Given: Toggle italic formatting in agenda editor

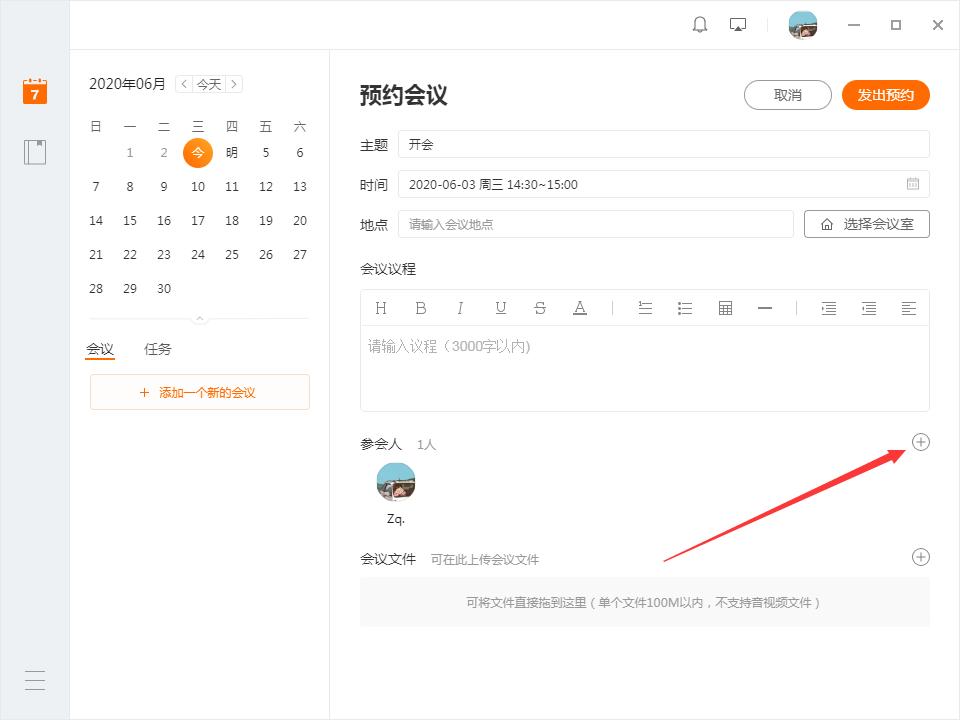Looking at the screenshot, I should click(x=460, y=308).
